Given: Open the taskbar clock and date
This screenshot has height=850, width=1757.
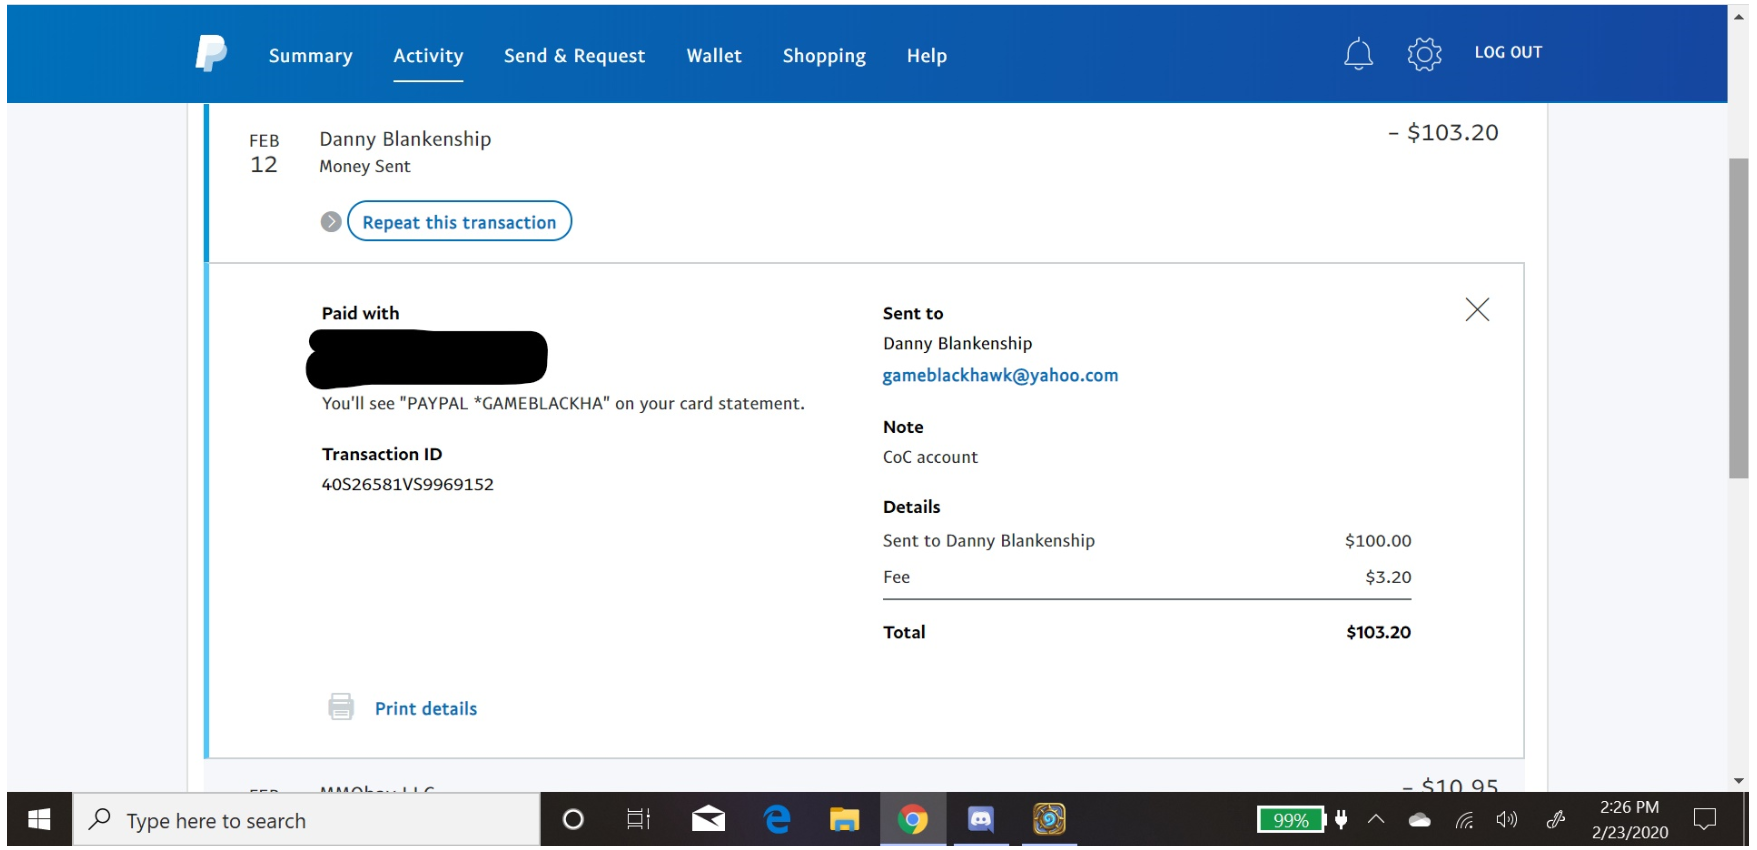Looking at the screenshot, I should (x=1630, y=820).
